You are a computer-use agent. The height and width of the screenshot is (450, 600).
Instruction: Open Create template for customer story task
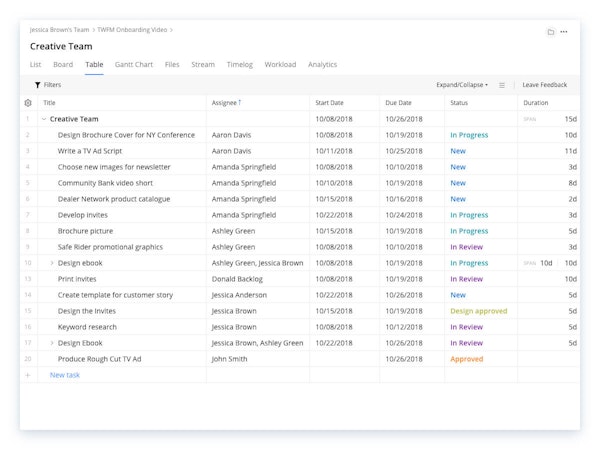[x=115, y=295]
